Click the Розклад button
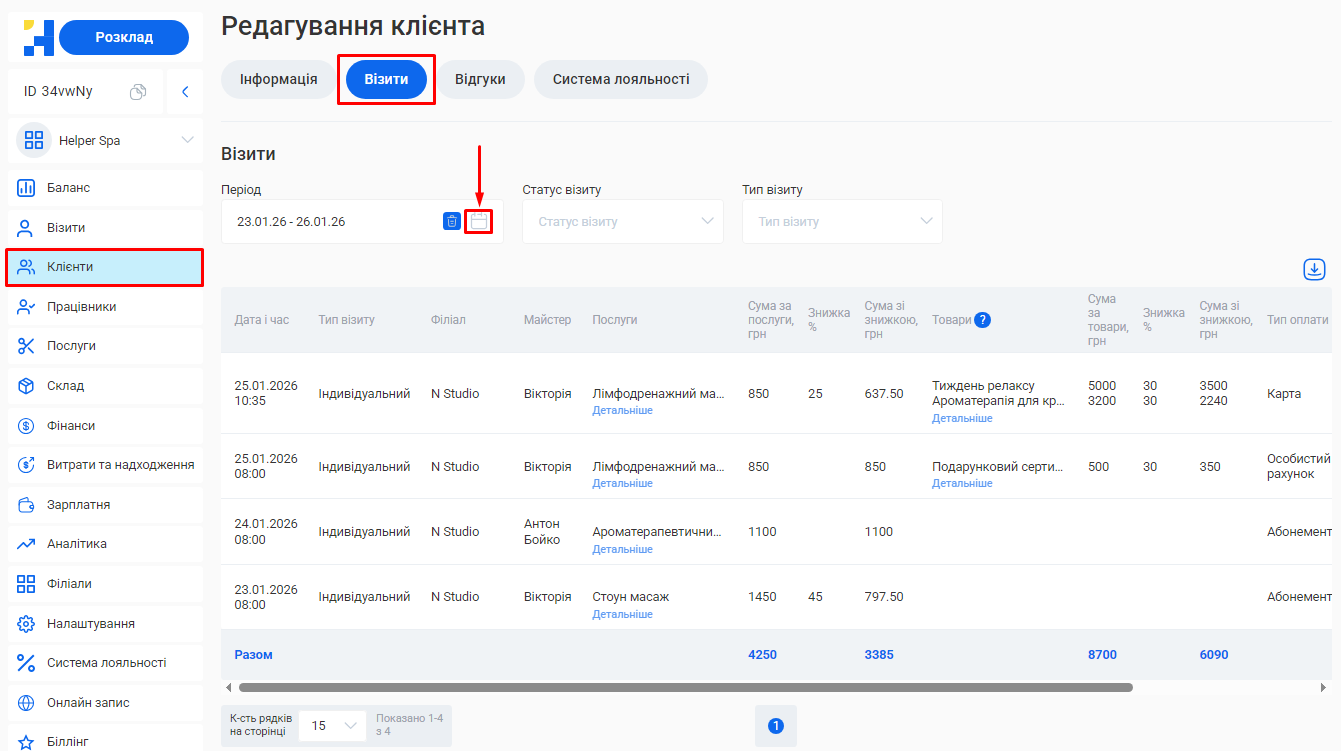Viewport: 1341px width, 751px height. (x=124, y=37)
